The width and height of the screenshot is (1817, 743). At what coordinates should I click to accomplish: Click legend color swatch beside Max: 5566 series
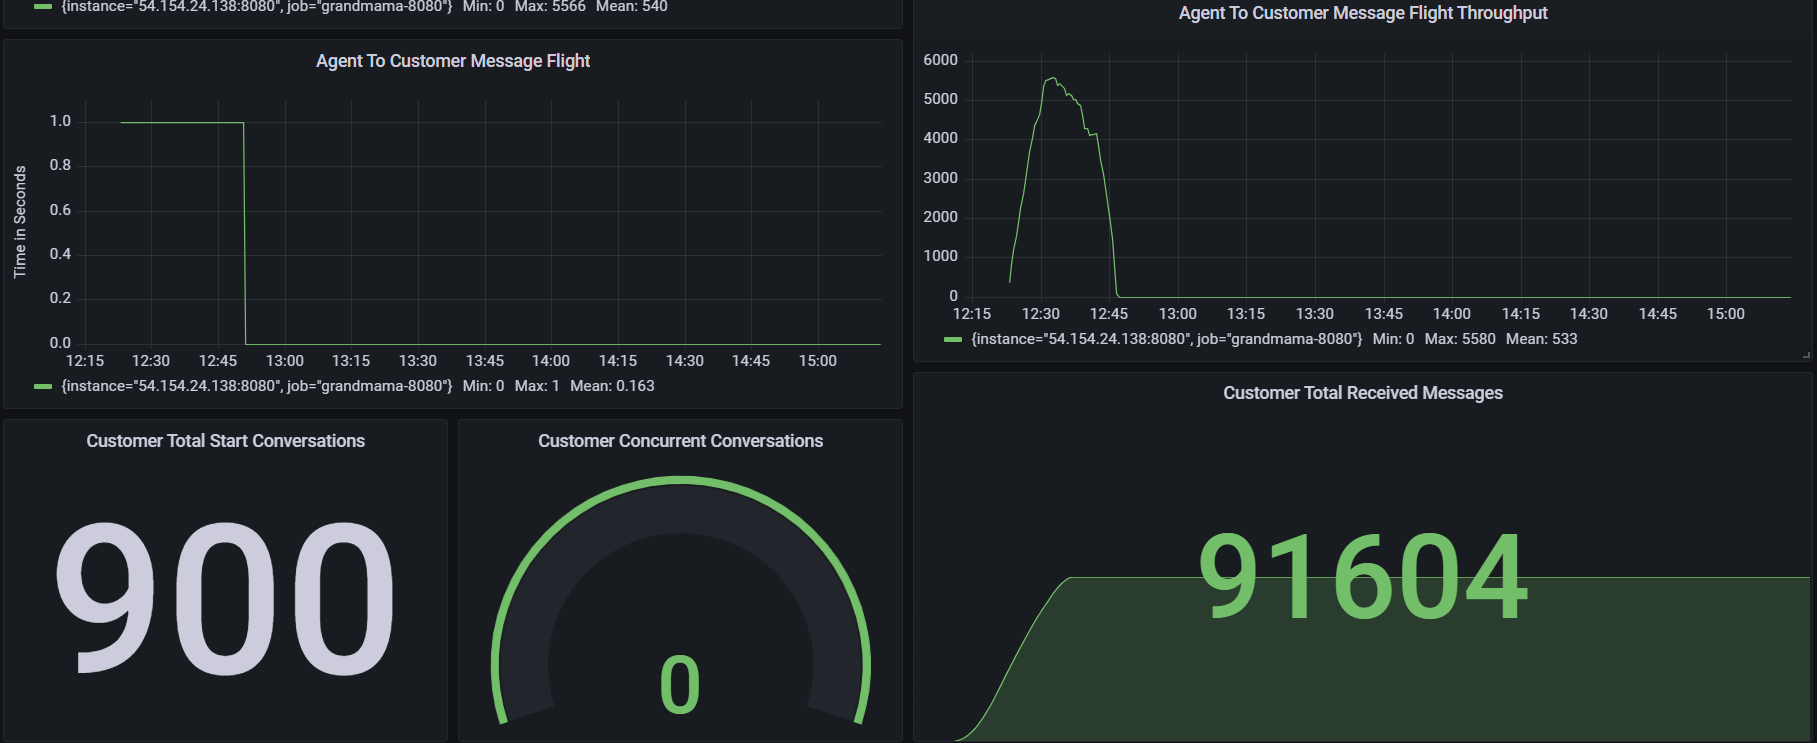pyautogui.click(x=43, y=7)
